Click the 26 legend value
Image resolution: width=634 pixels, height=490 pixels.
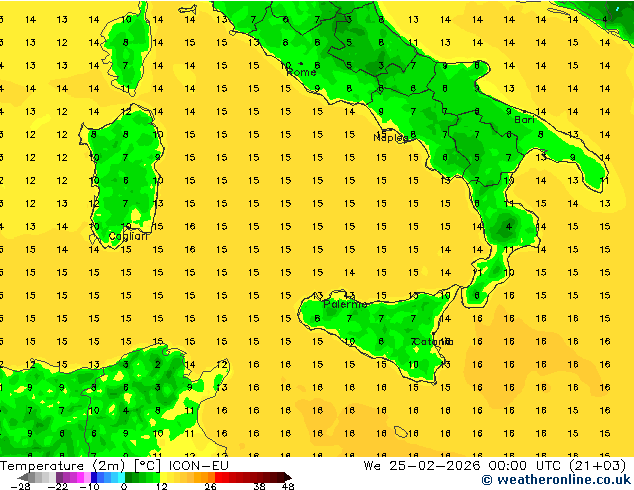210,486
